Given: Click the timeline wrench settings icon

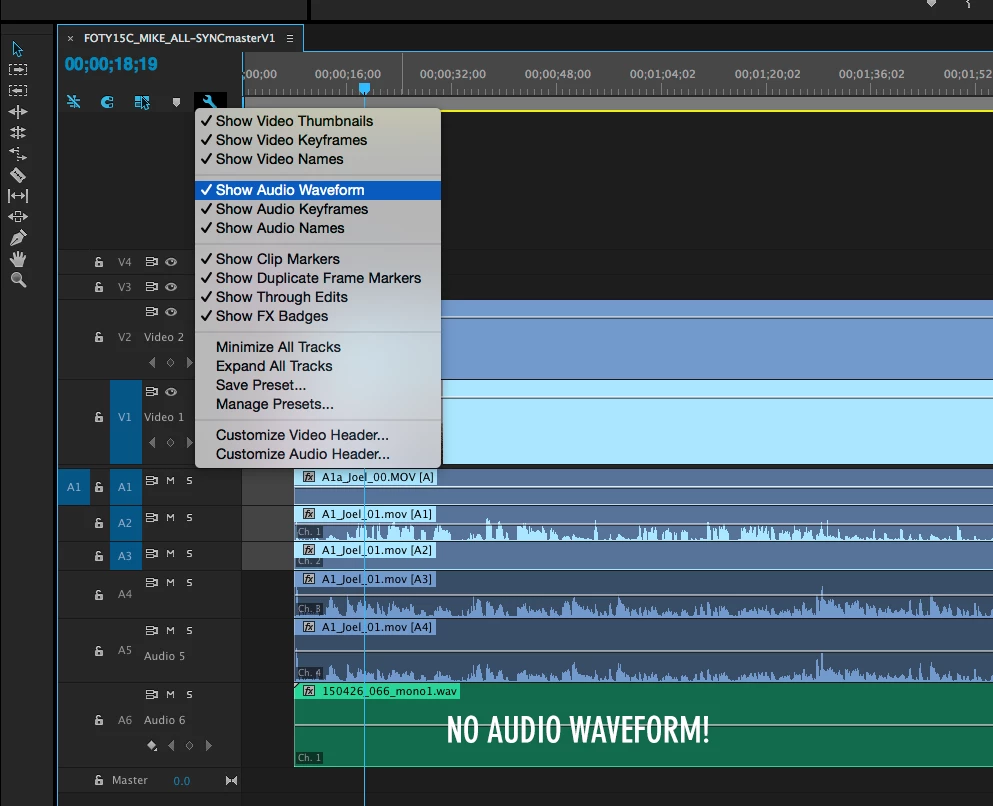Looking at the screenshot, I should click(x=209, y=101).
